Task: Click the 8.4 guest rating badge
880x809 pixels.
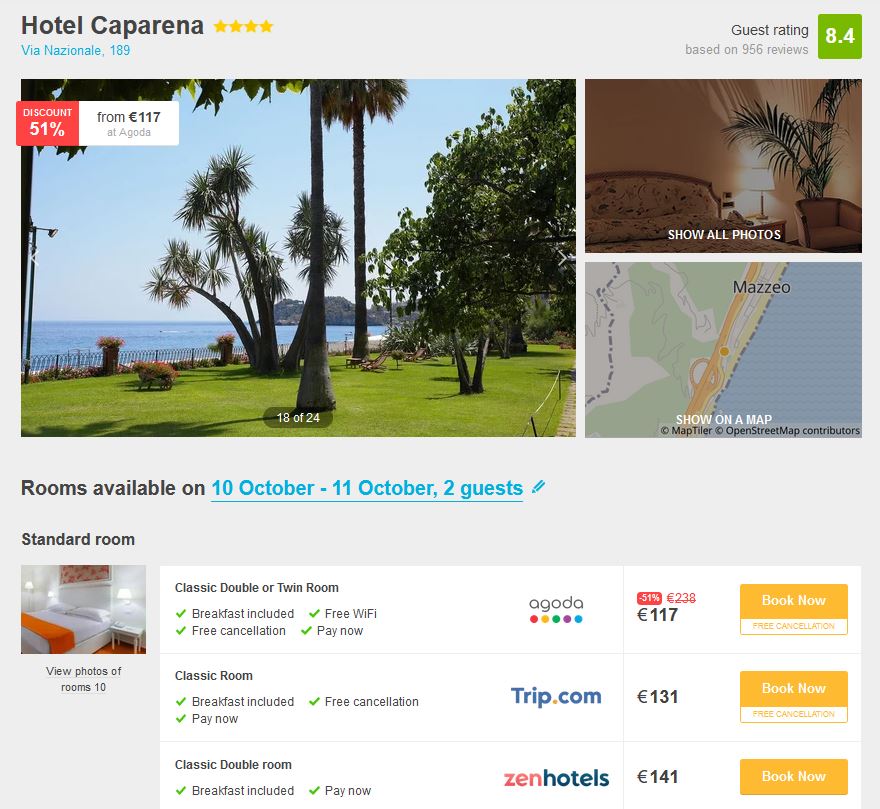Action: tap(840, 36)
